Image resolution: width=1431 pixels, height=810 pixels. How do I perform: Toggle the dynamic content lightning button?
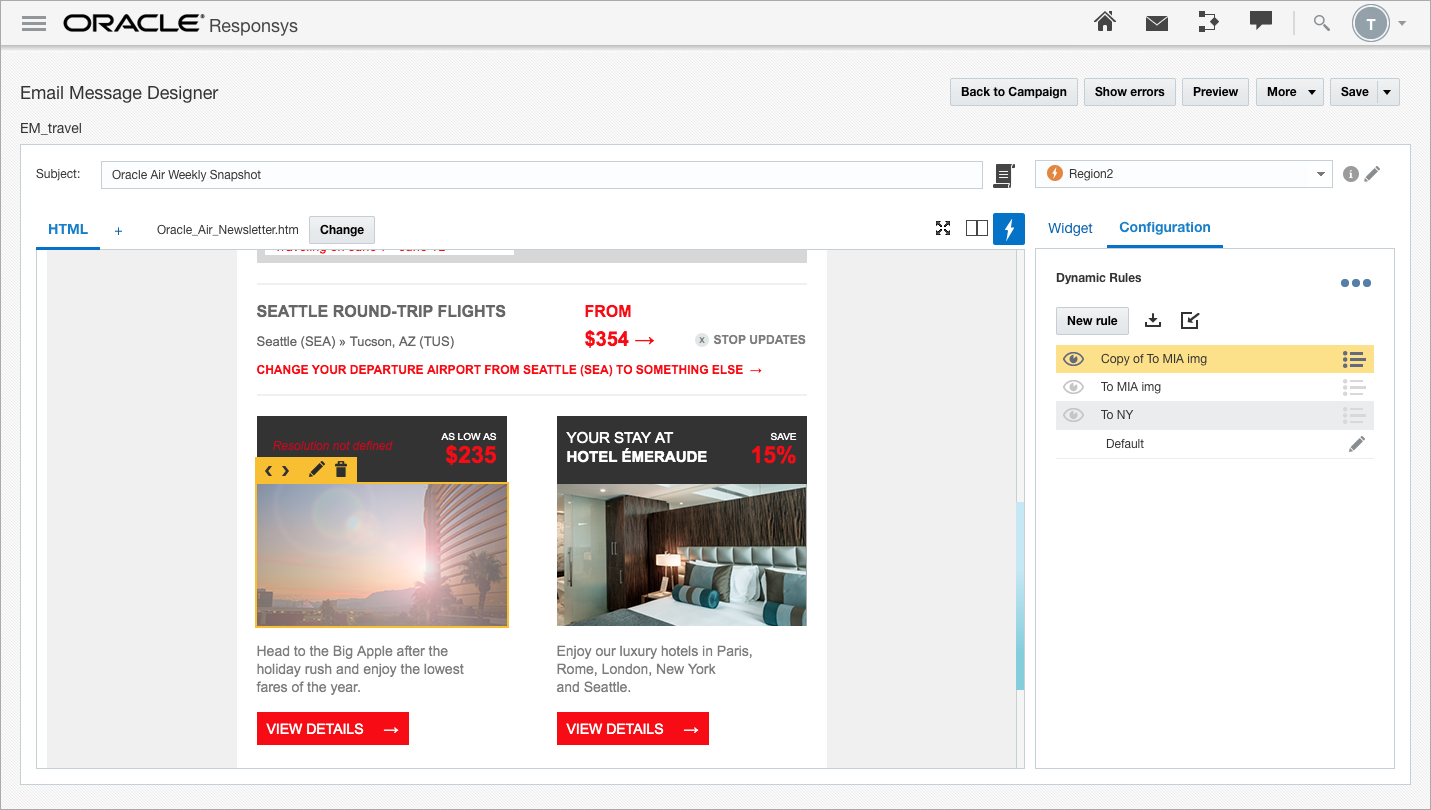click(x=1009, y=229)
